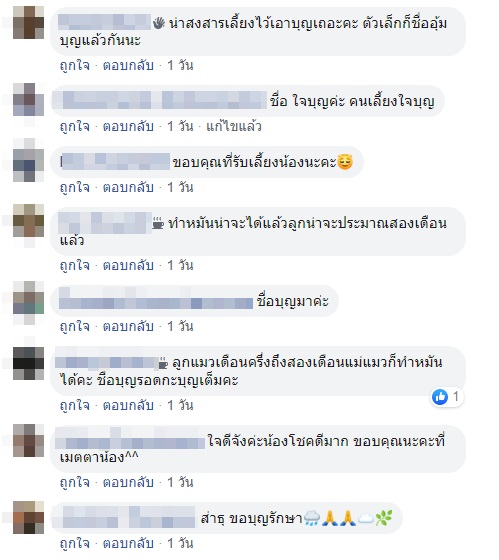Open avatar of the สาธุ ขอบุญรักษา commenter

pos(28,517)
